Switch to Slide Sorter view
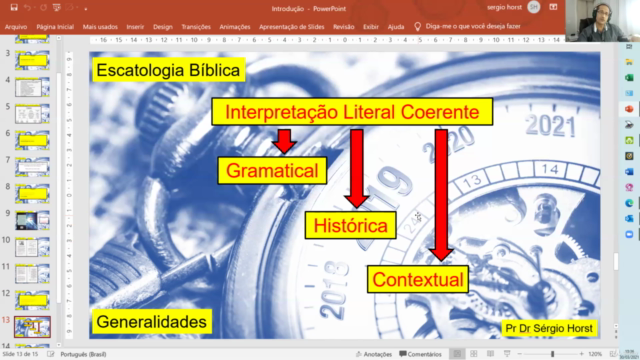The height and width of the screenshot is (360, 640). (473, 354)
